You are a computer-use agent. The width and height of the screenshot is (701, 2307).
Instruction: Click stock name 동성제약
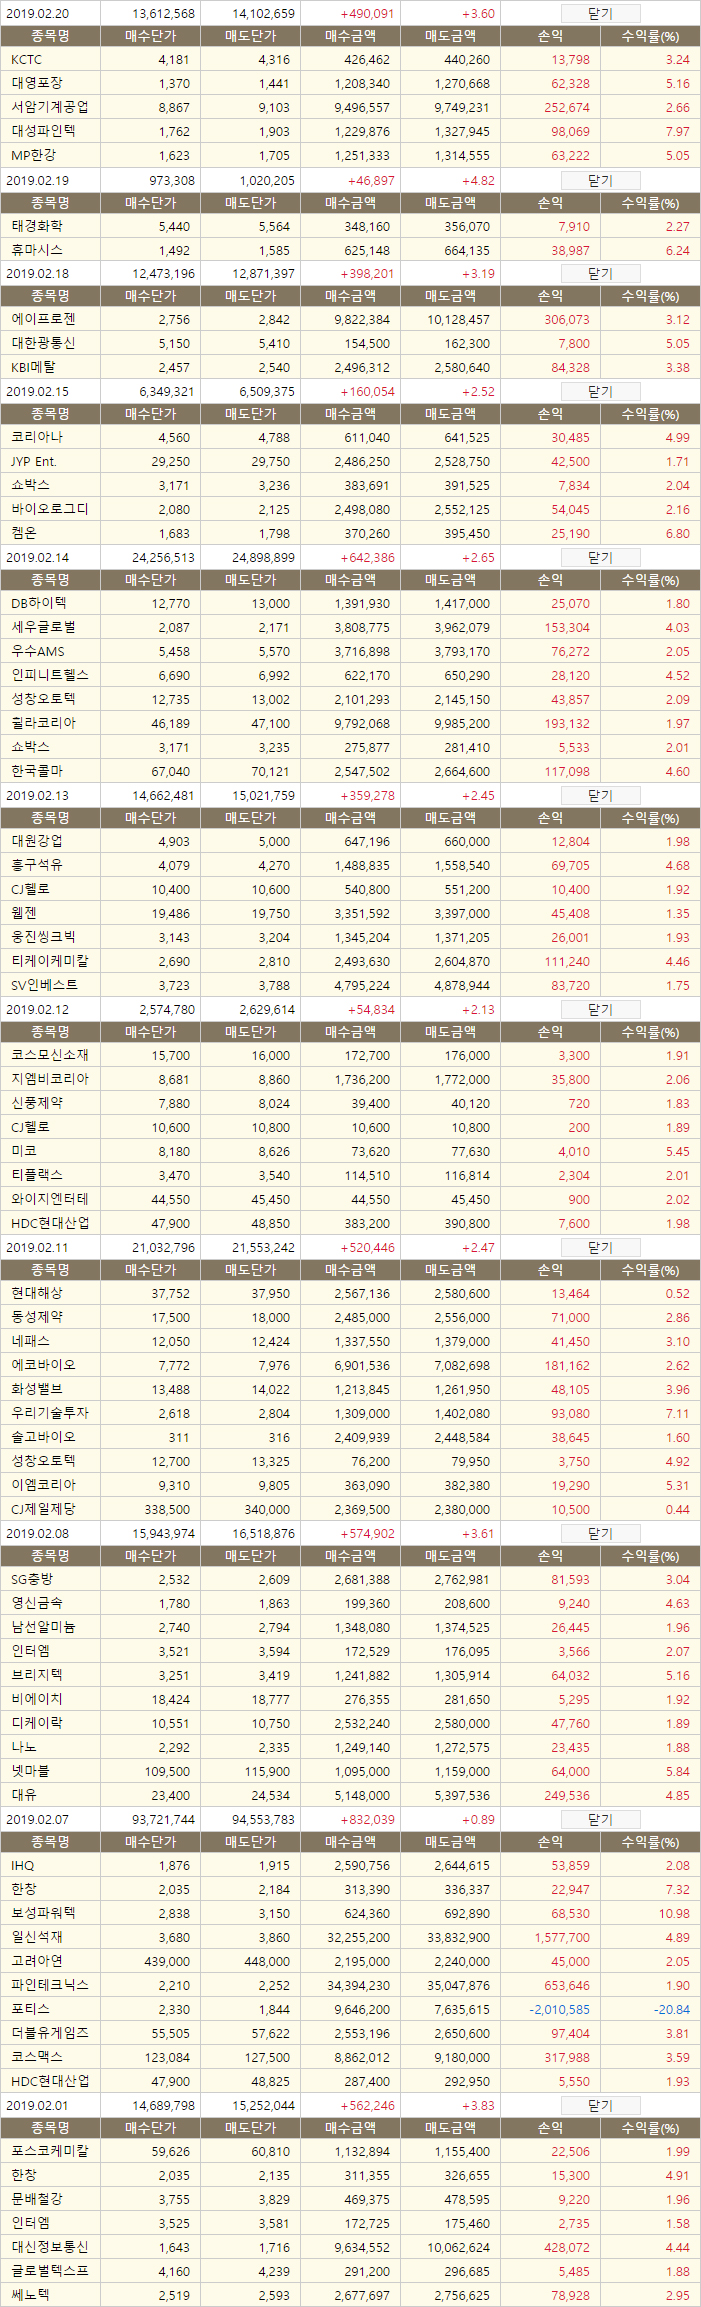(x=37, y=1318)
